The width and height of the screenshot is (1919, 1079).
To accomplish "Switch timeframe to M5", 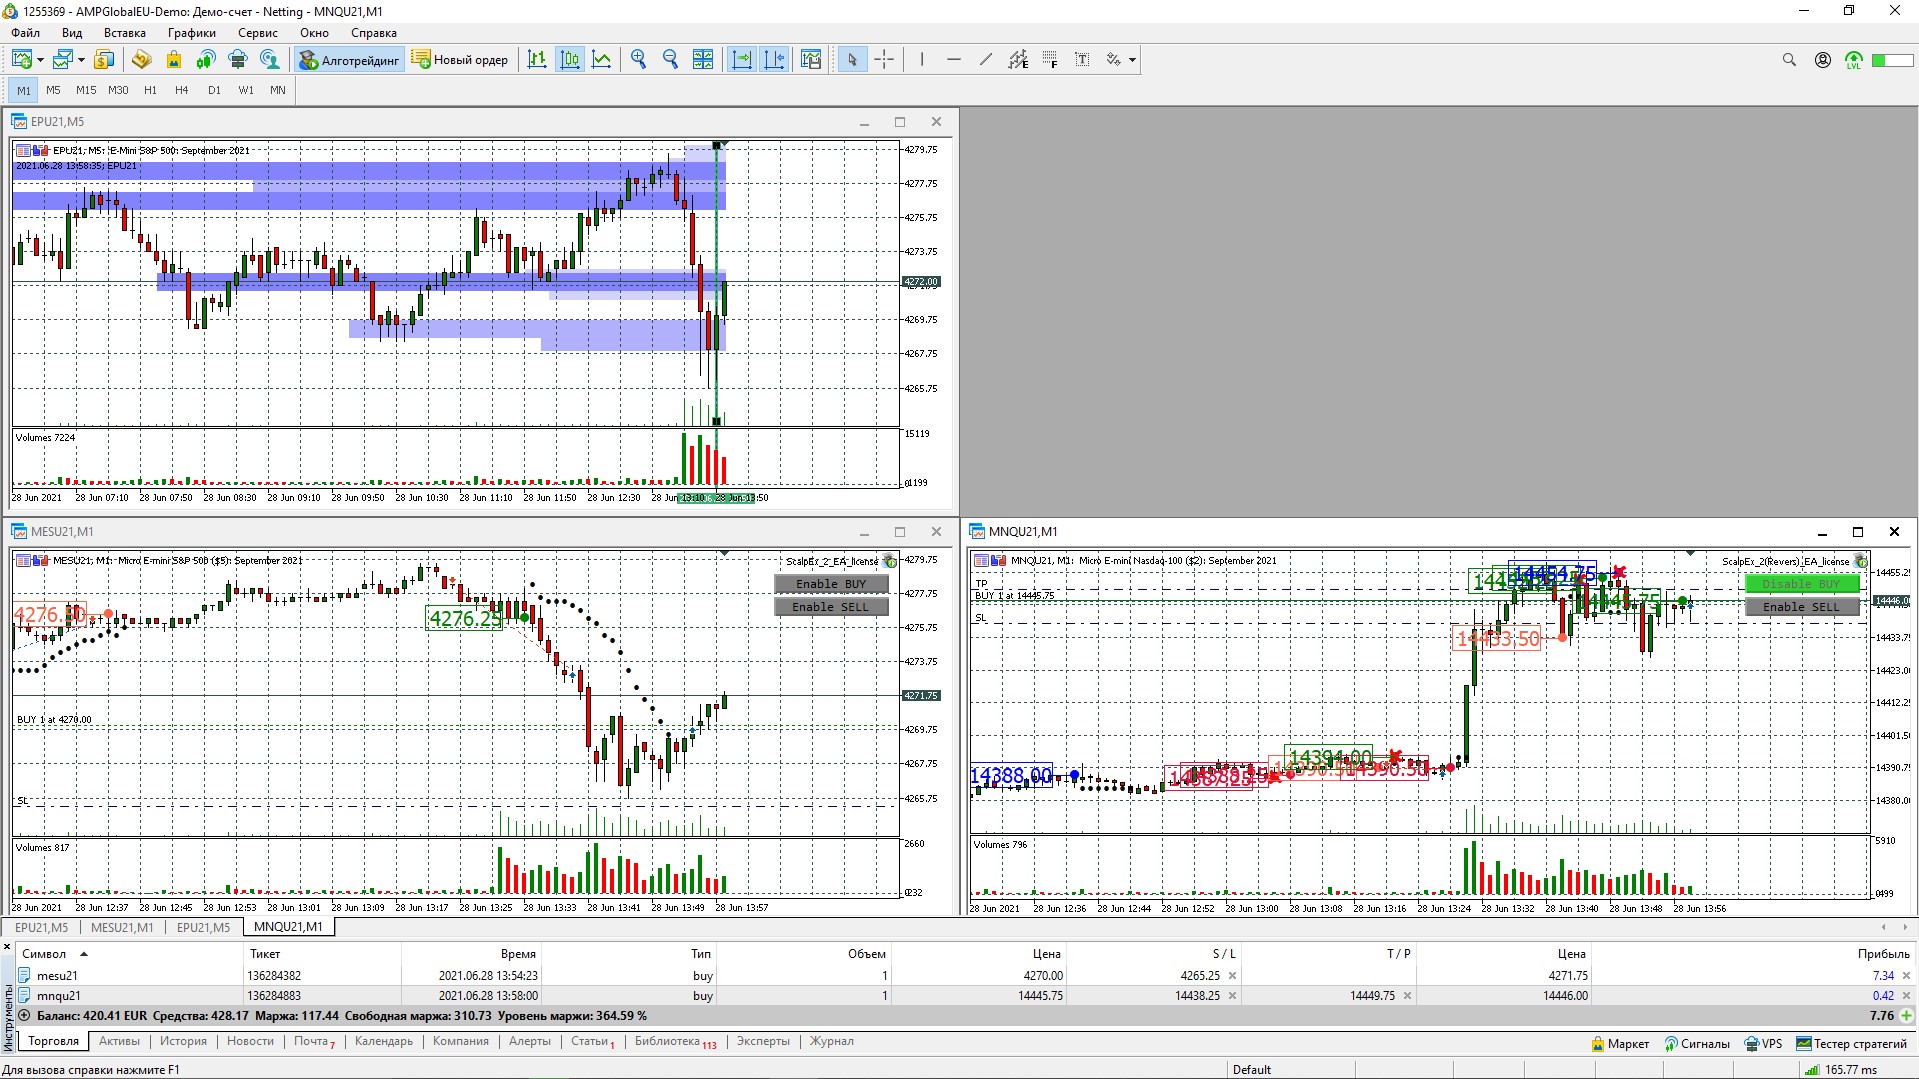I will (x=53, y=90).
